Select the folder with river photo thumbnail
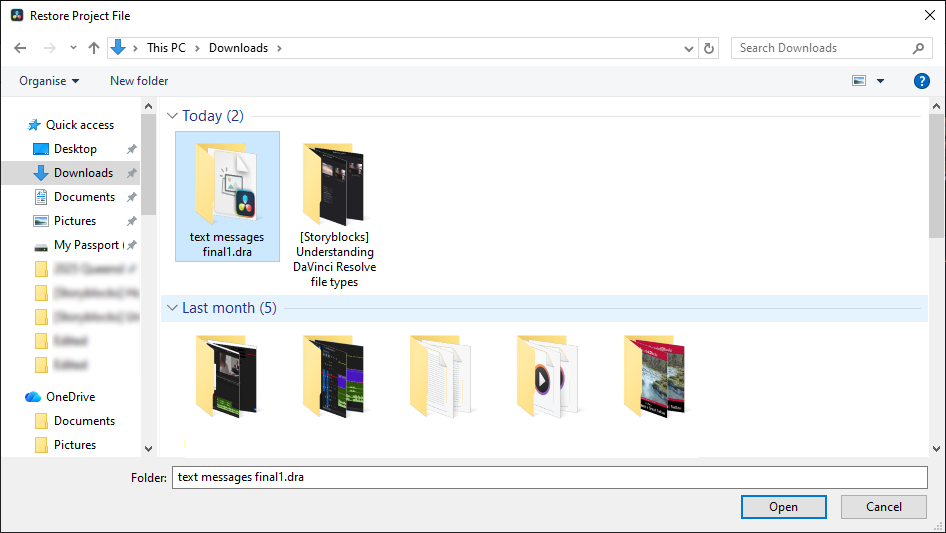The image size is (946, 533). point(655,376)
